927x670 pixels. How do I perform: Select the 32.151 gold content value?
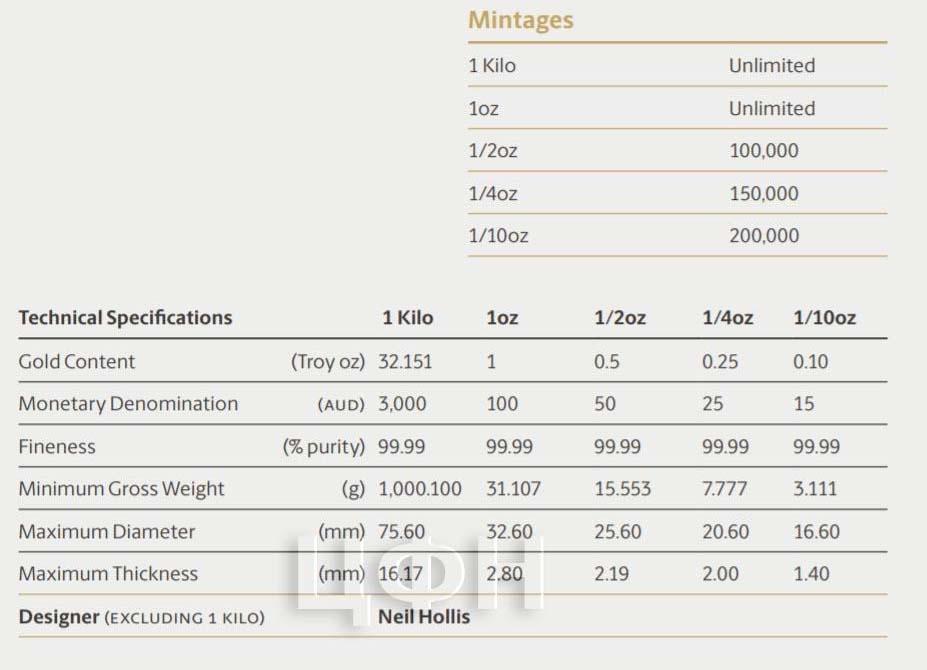click(x=405, y=361)
